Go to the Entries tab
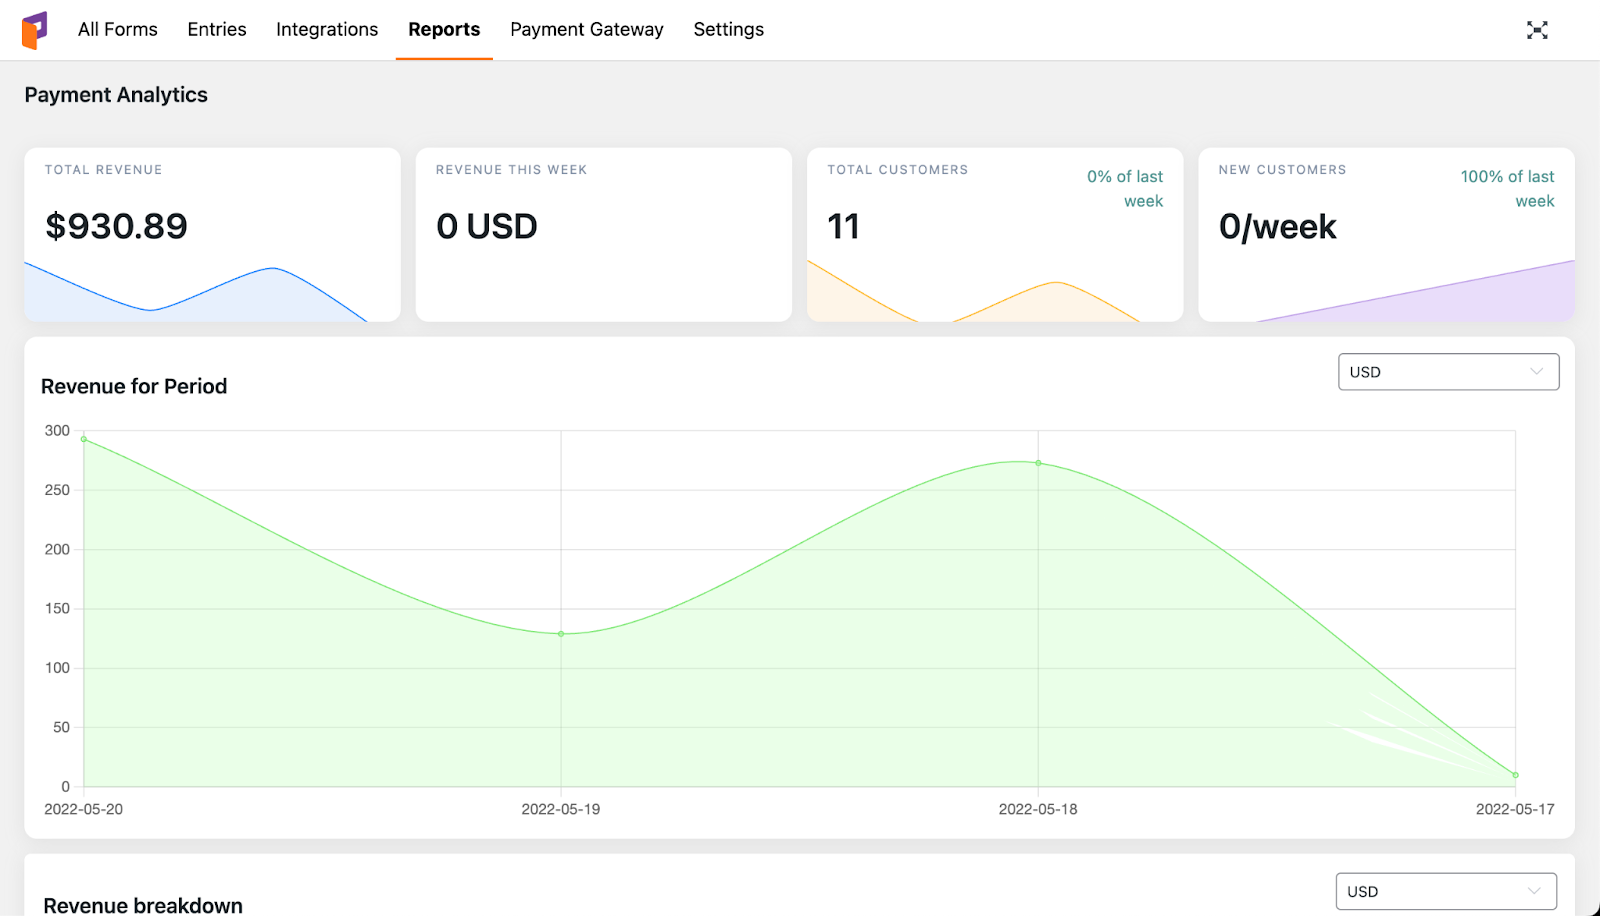The height and width of the screenshot is (916, 1600). (217, 30)
